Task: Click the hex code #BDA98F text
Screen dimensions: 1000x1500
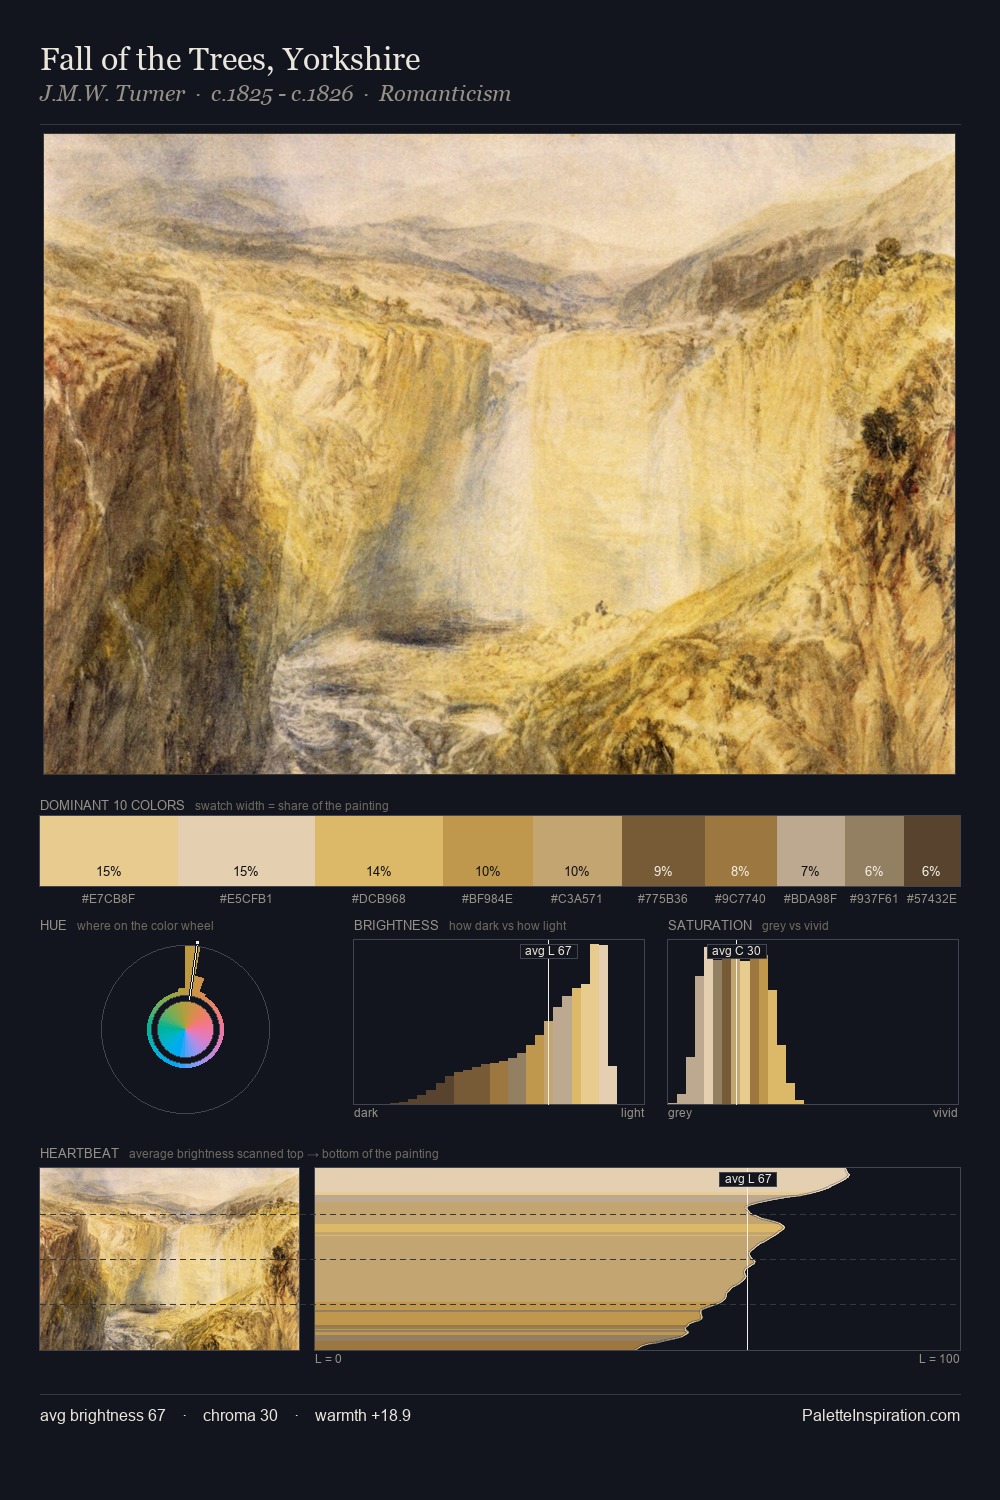Action: click(x=810, y=899)
